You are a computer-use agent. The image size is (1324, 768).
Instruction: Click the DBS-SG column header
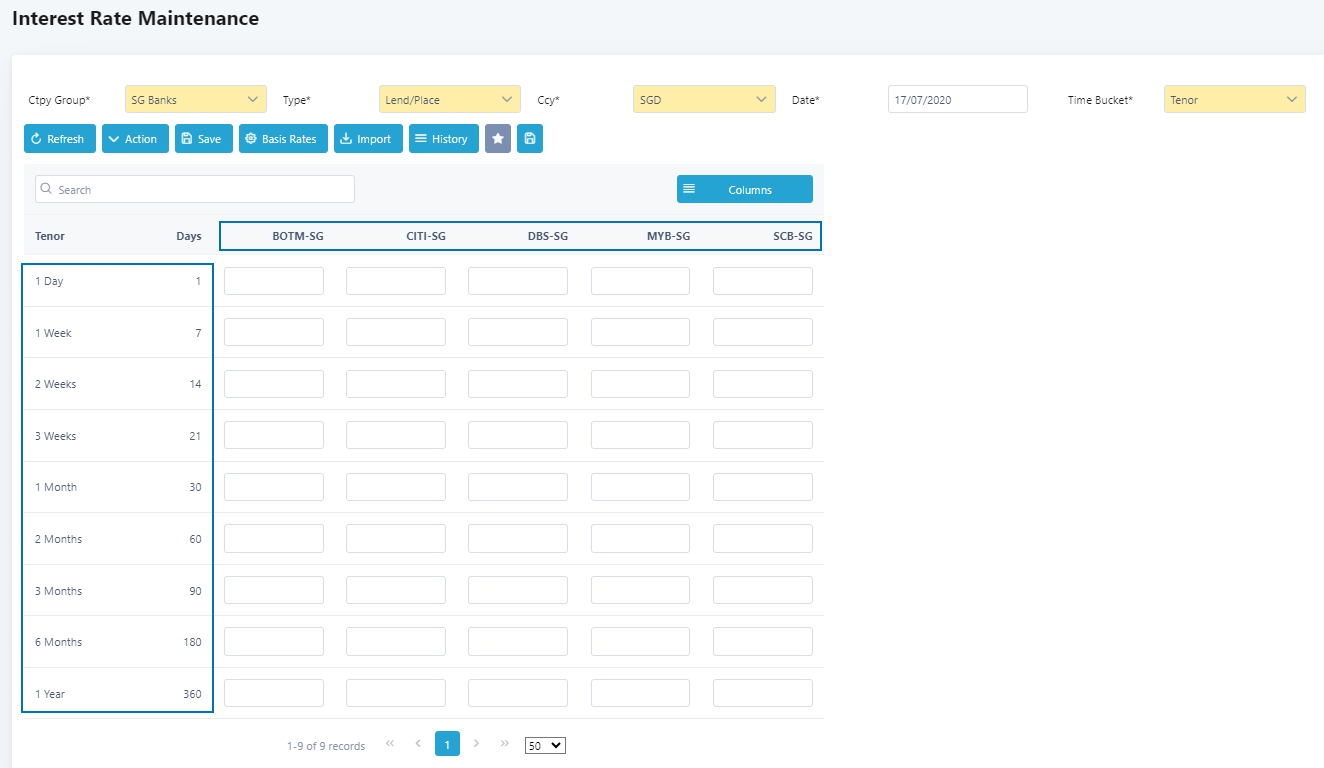coord(548,236)
